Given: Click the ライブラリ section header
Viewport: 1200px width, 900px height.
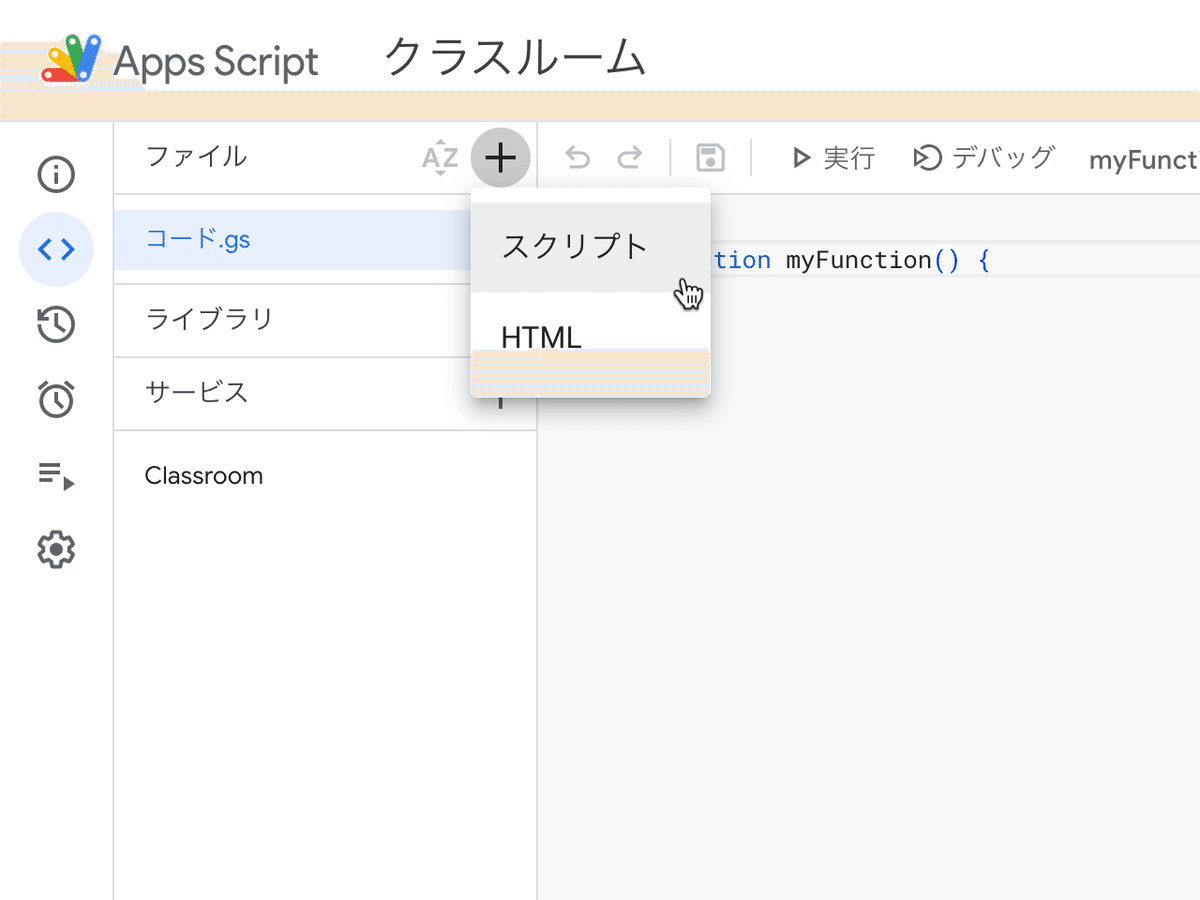Looking at the screenshot, I should (x=209, y=319).
